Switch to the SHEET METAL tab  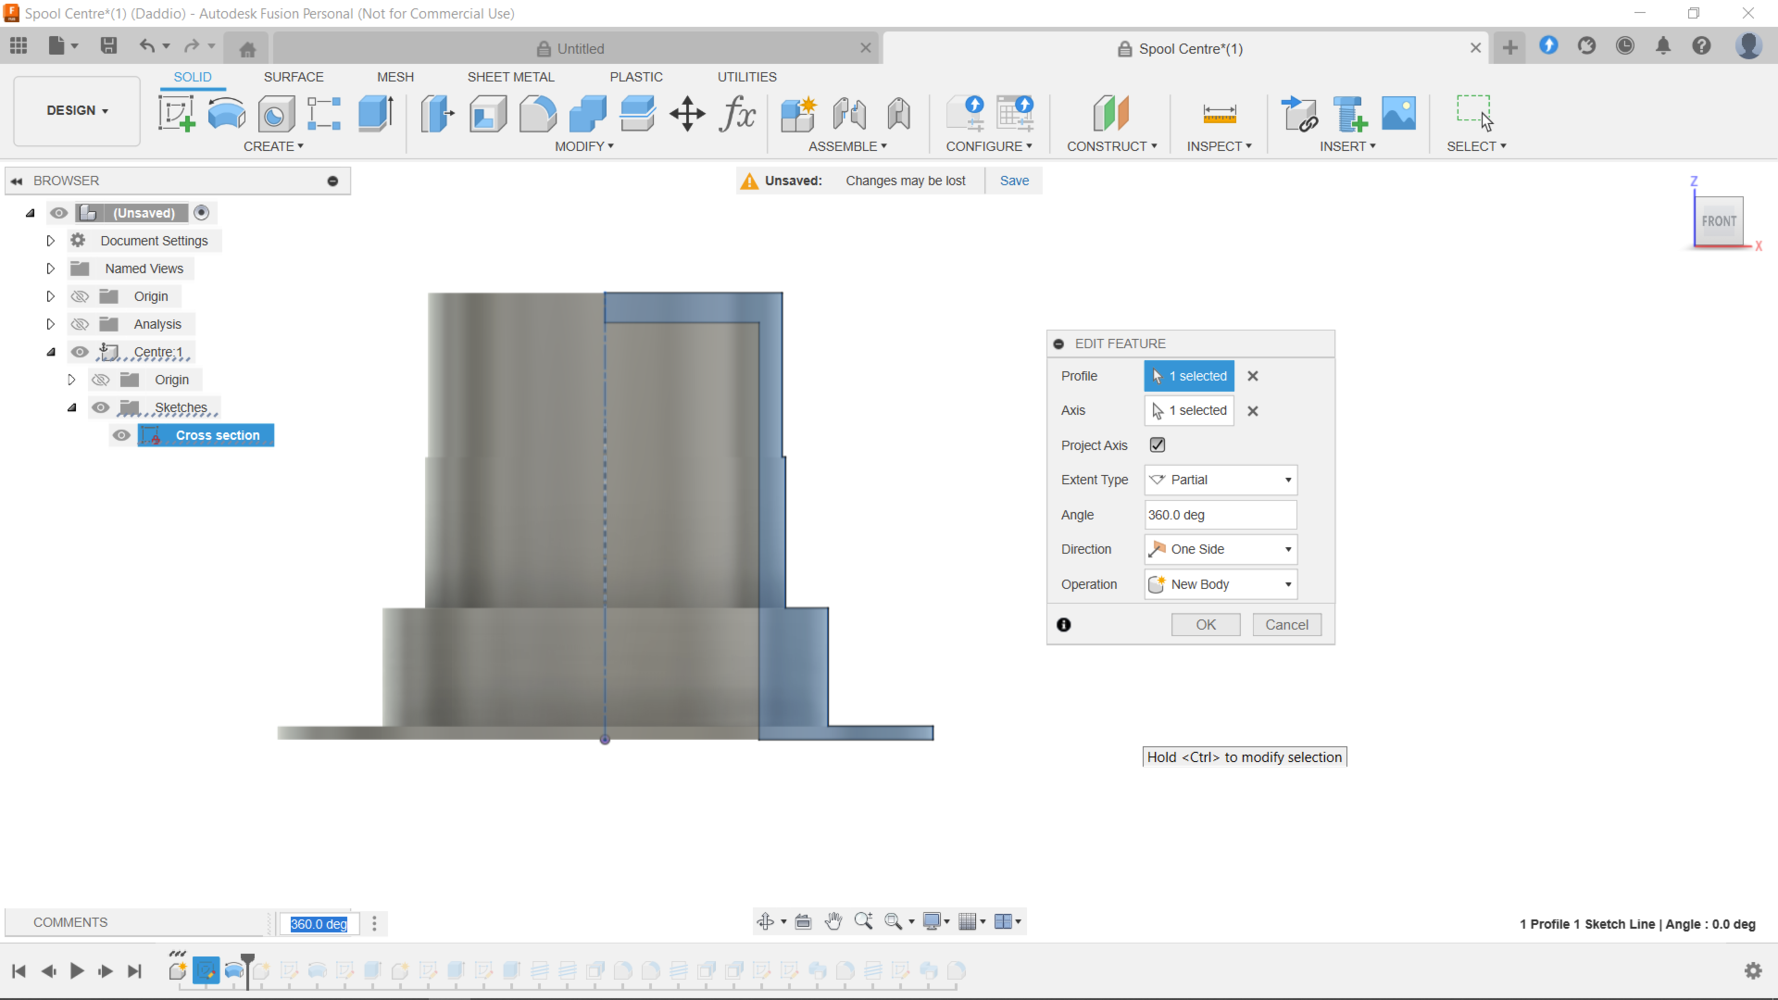[510, 77]
